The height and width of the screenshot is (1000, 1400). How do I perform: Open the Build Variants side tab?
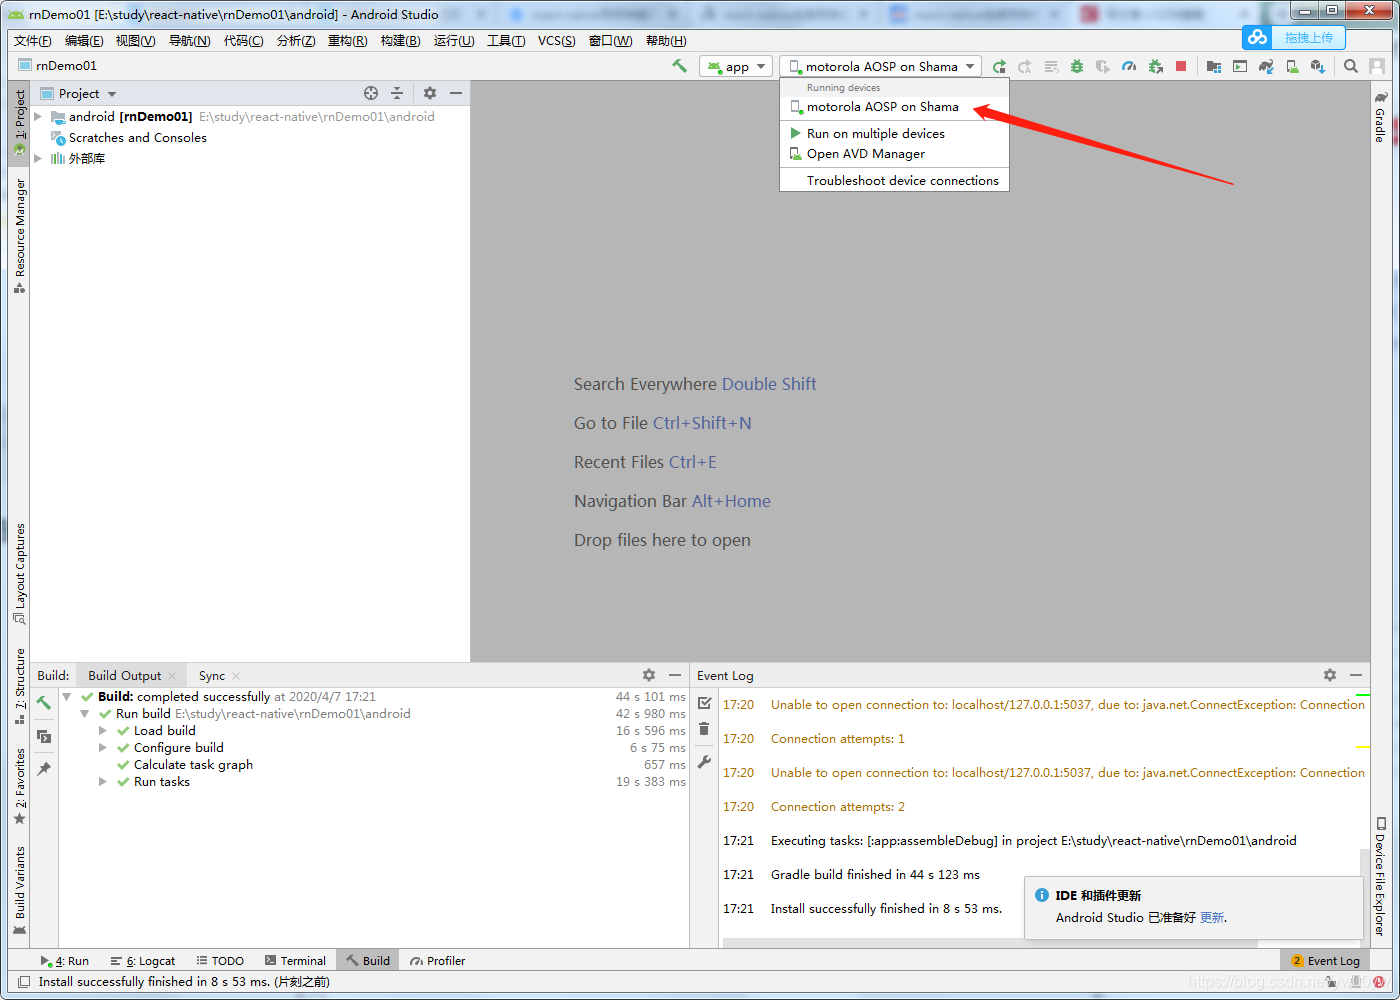pyautogui.click(x=20, y=890)
